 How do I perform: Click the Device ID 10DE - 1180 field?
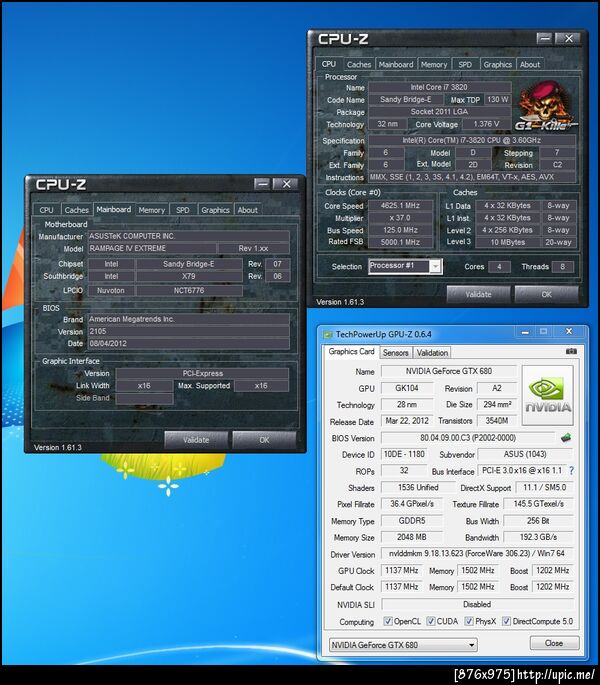pyautogui.click(x=404, y=454)
